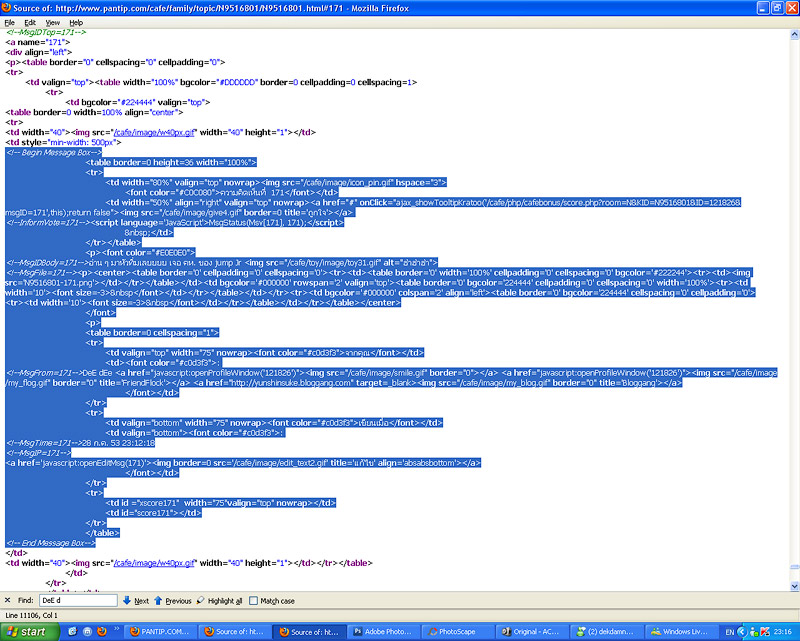Click the '<!--MsgIDTop=171-->' comment
This screenshot has width=800, height=641.
(x=46, y=32)
